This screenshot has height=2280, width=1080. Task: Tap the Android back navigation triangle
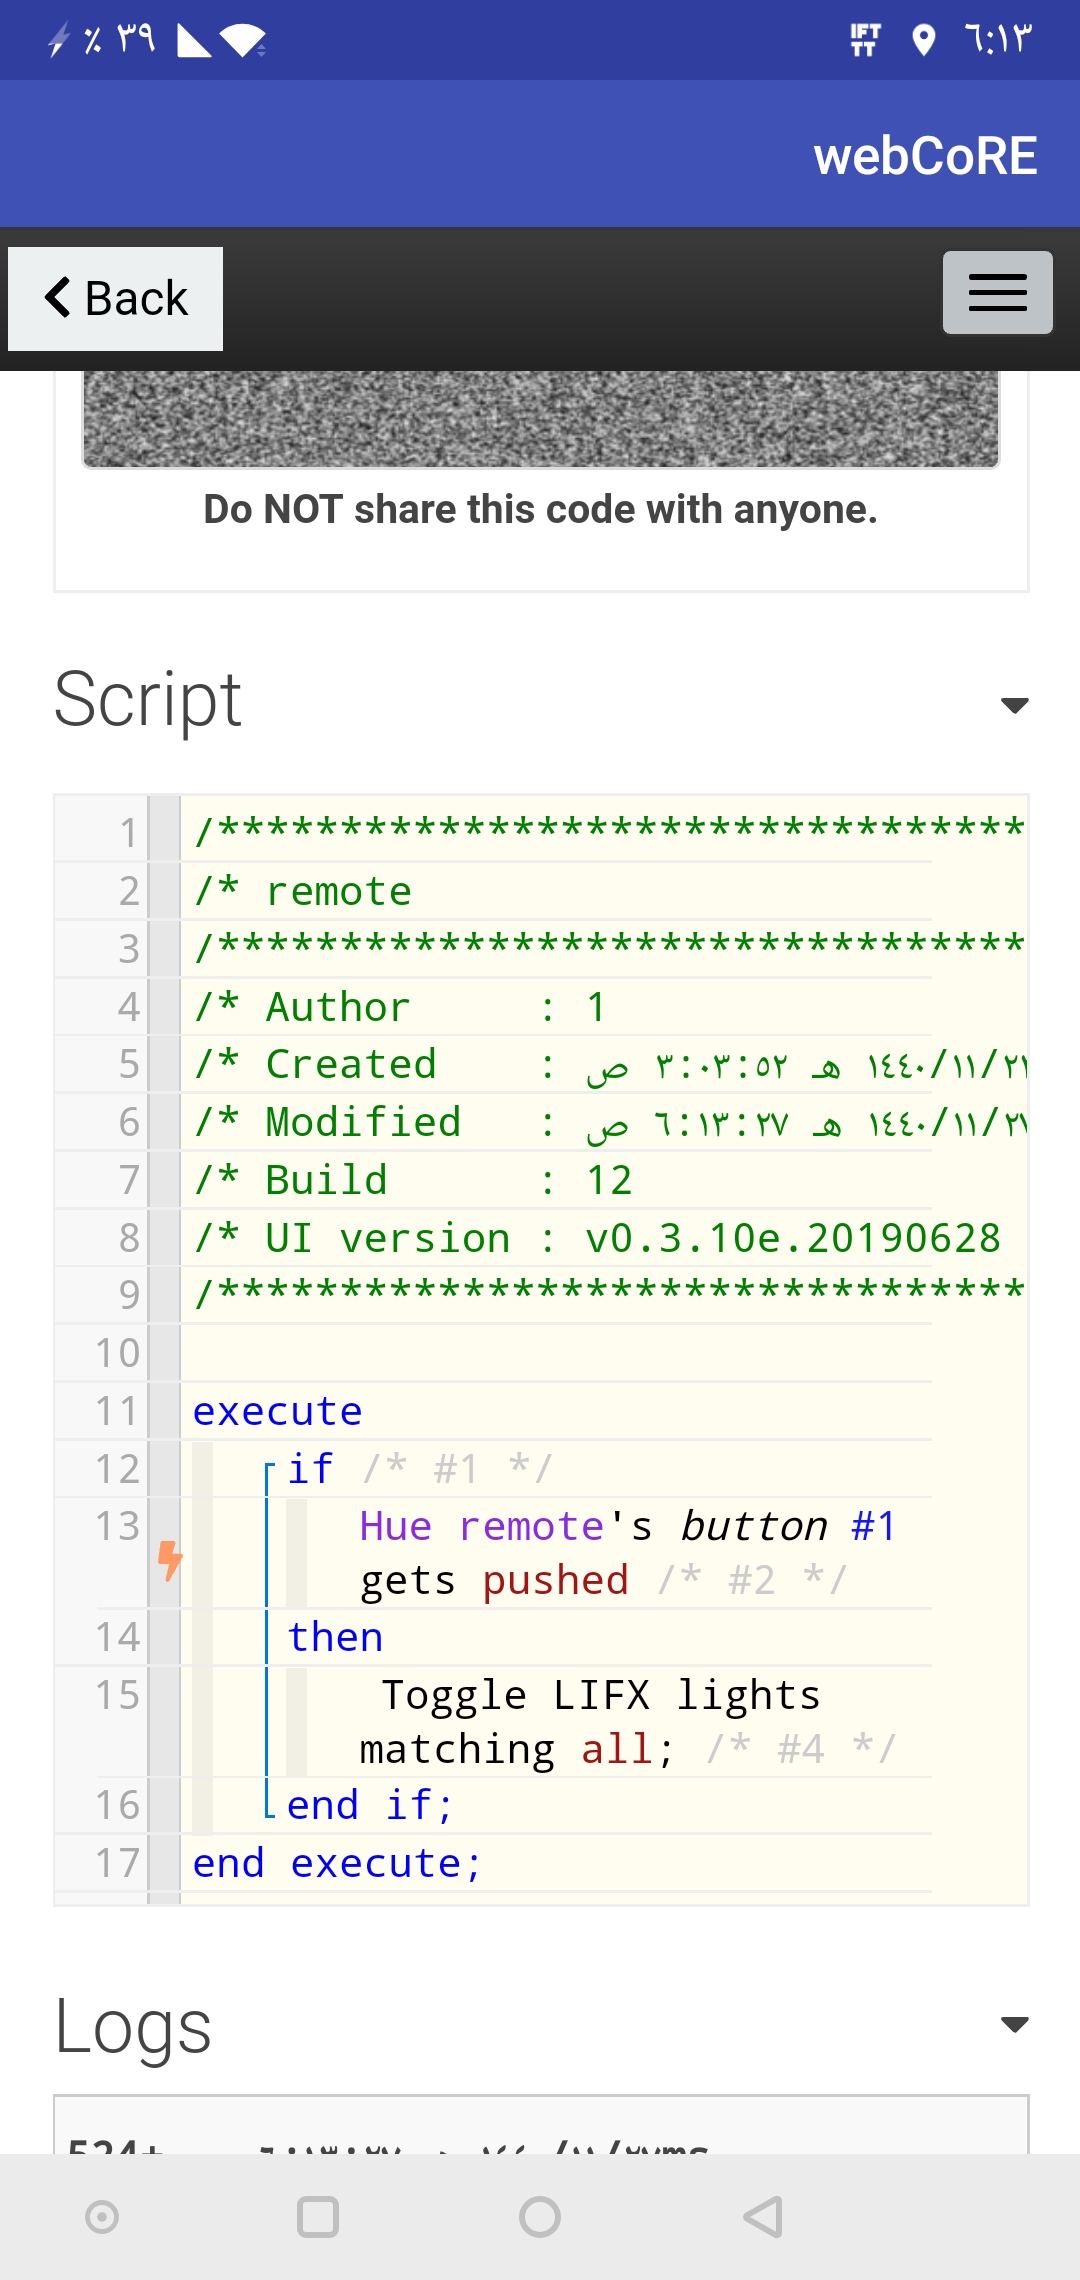point(764,2217)
